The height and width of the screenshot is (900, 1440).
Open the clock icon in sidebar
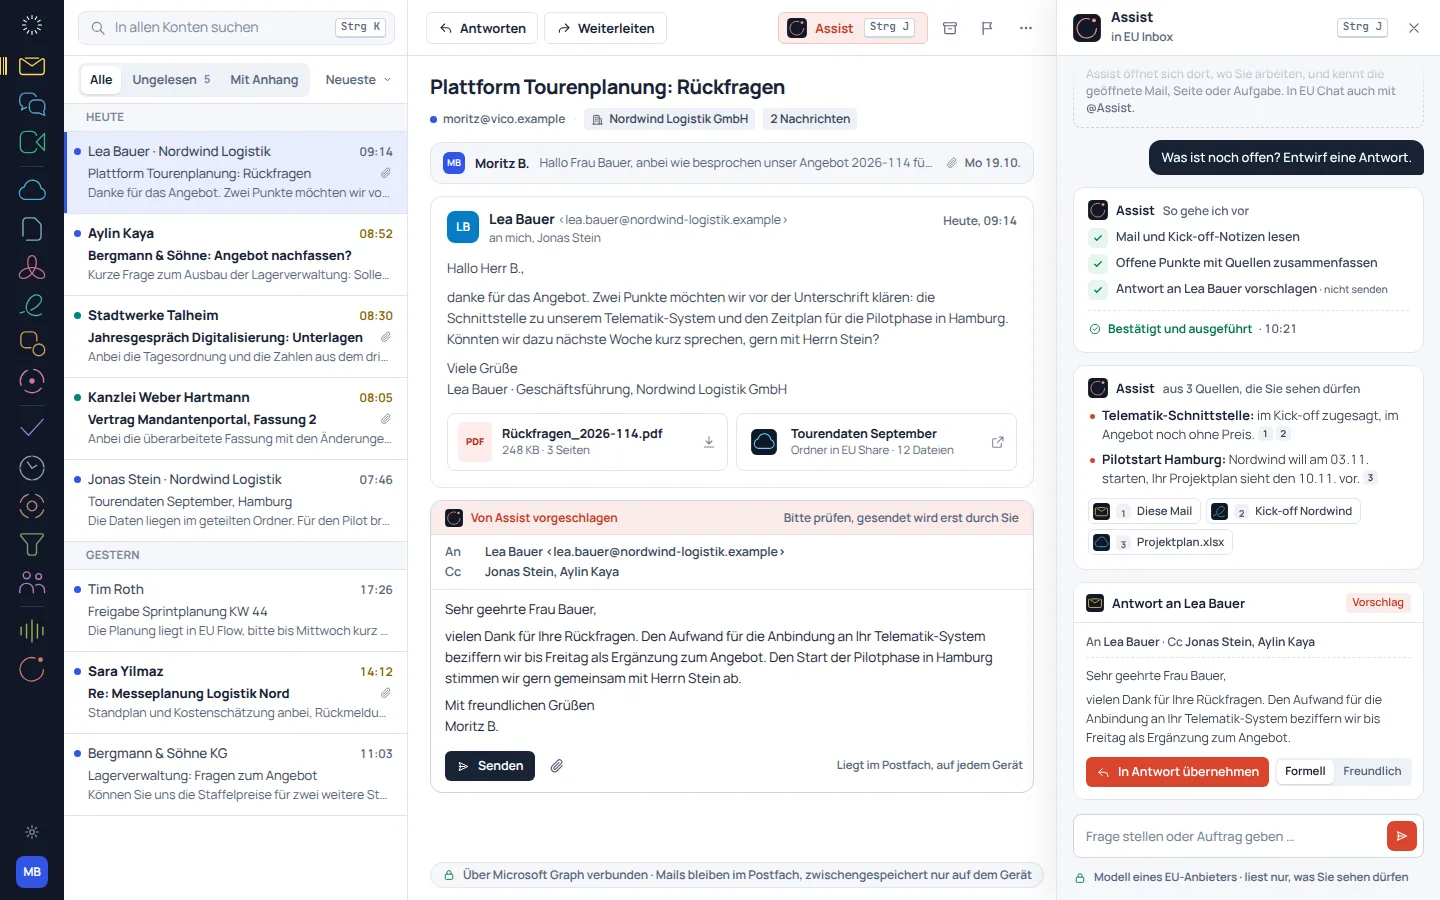click(32, 468)
